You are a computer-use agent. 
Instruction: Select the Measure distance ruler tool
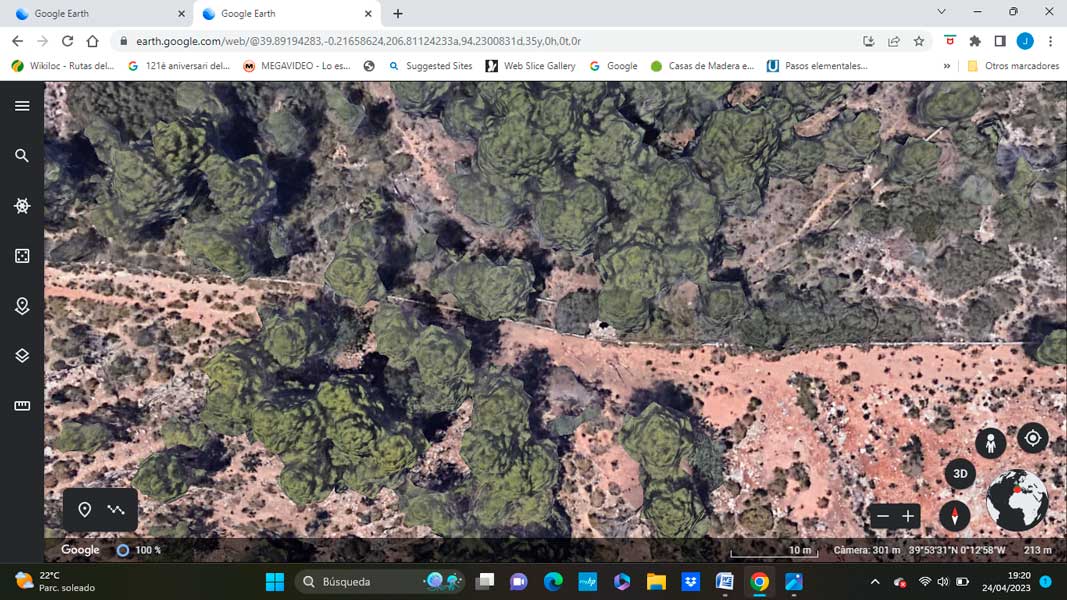pos(22,406)
